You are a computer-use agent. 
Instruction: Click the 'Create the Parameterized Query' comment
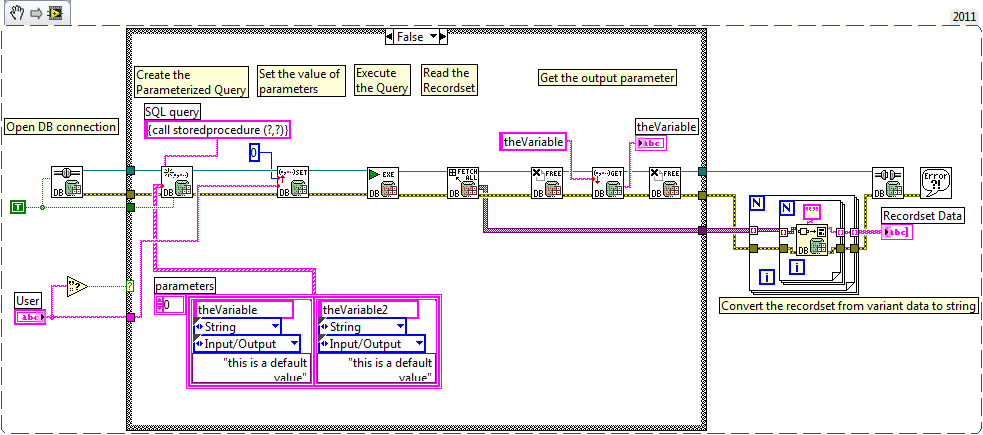192,82
